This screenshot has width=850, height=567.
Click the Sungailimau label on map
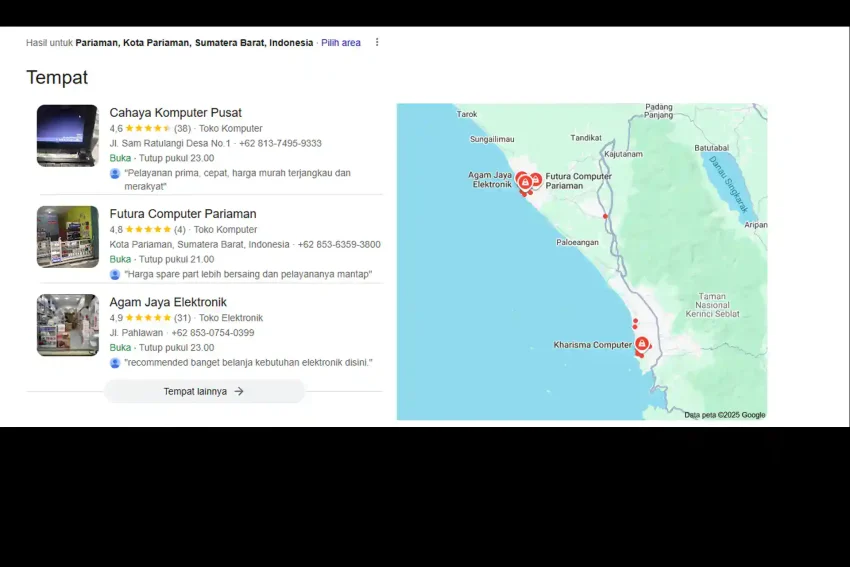[x=492, y=139]
